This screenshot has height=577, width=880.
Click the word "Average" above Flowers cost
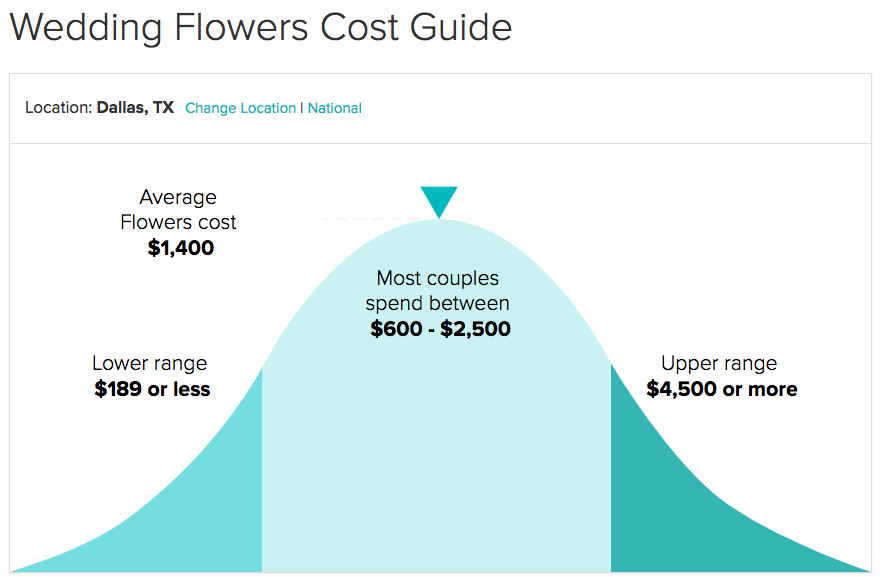pyautogui.click(x=178, y=197)
